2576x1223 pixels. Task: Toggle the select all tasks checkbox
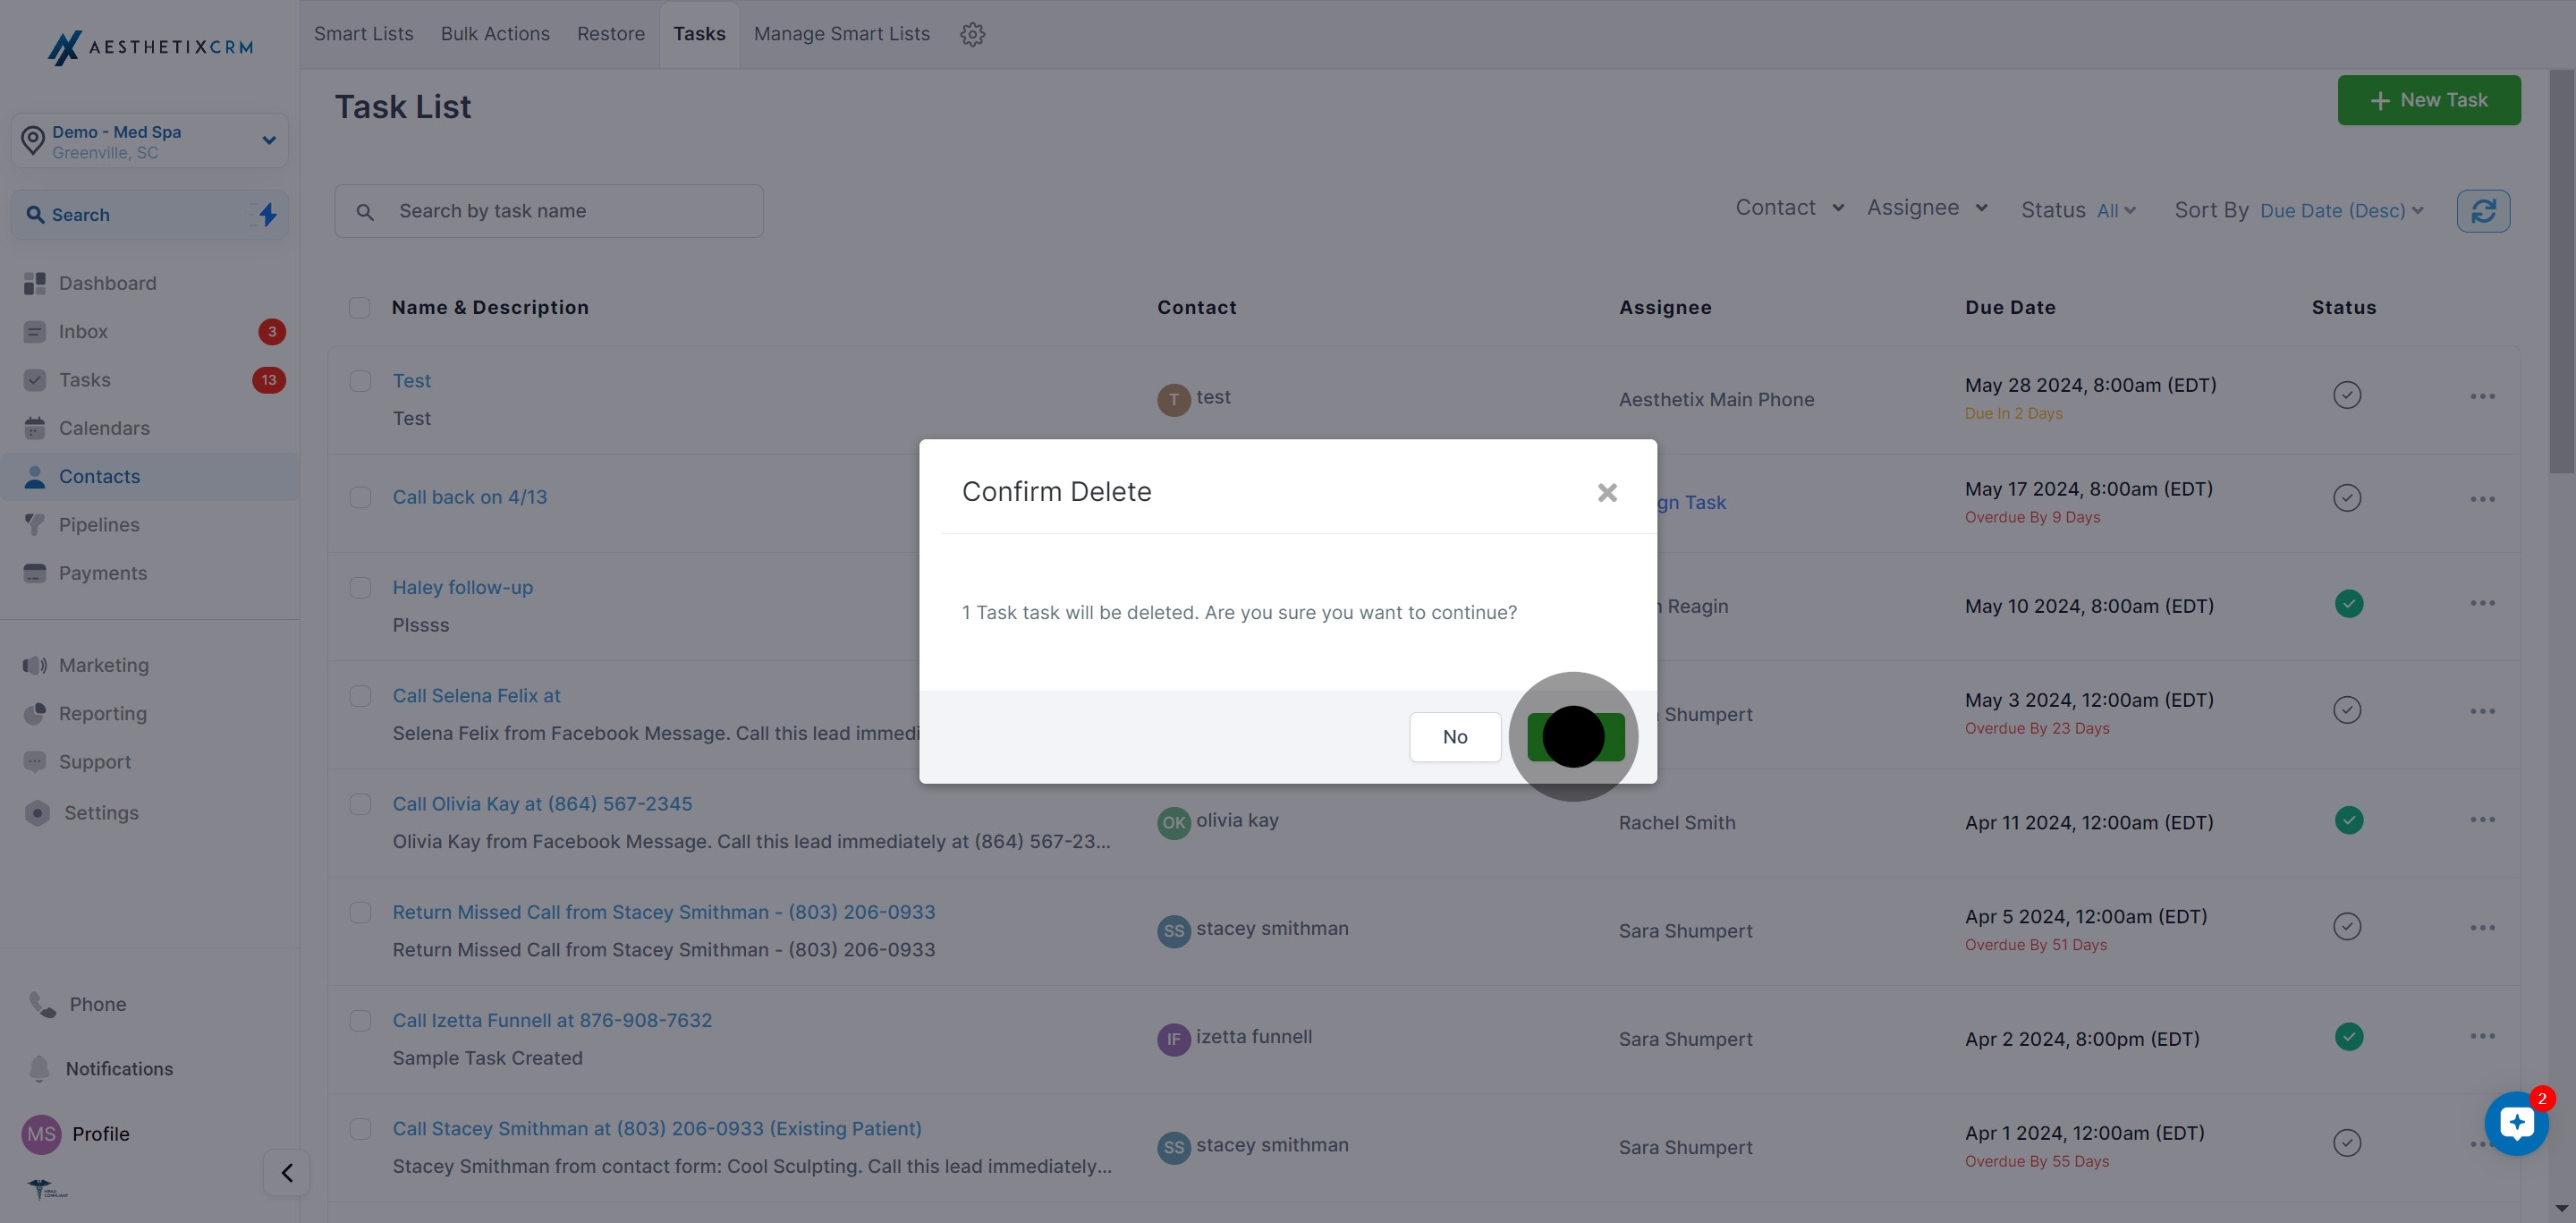point(359,307)
